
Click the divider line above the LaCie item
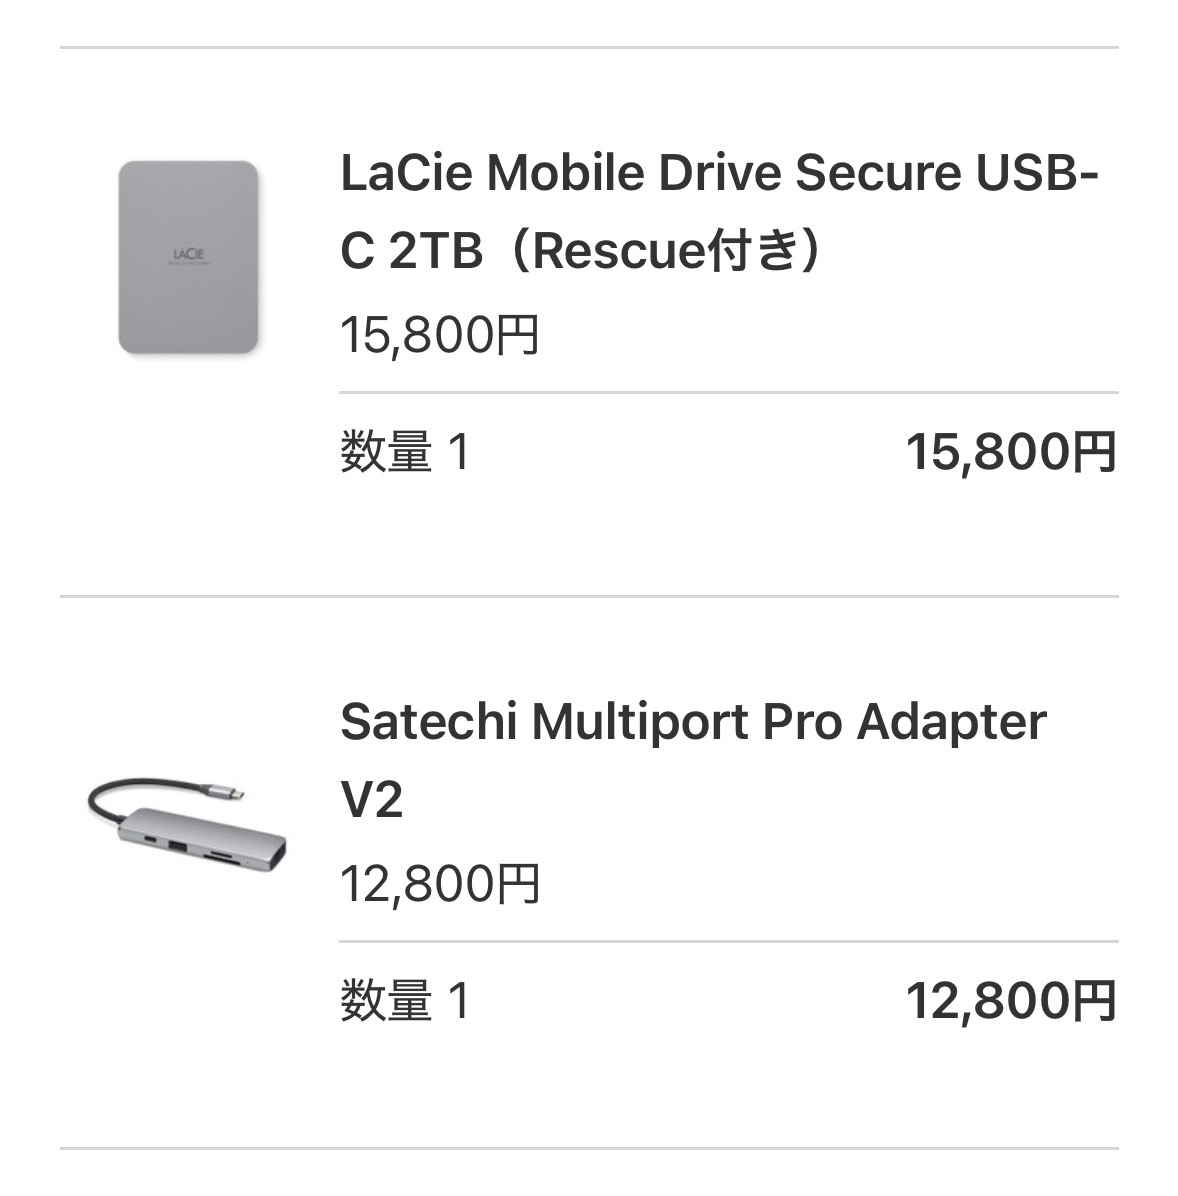[x=589, y=48]
